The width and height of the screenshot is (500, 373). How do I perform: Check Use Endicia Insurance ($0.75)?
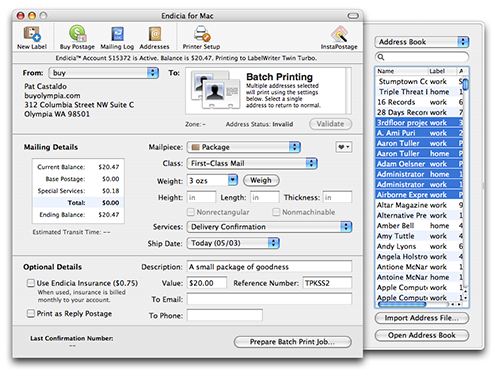pyautogui.click(x=31, y=283)
